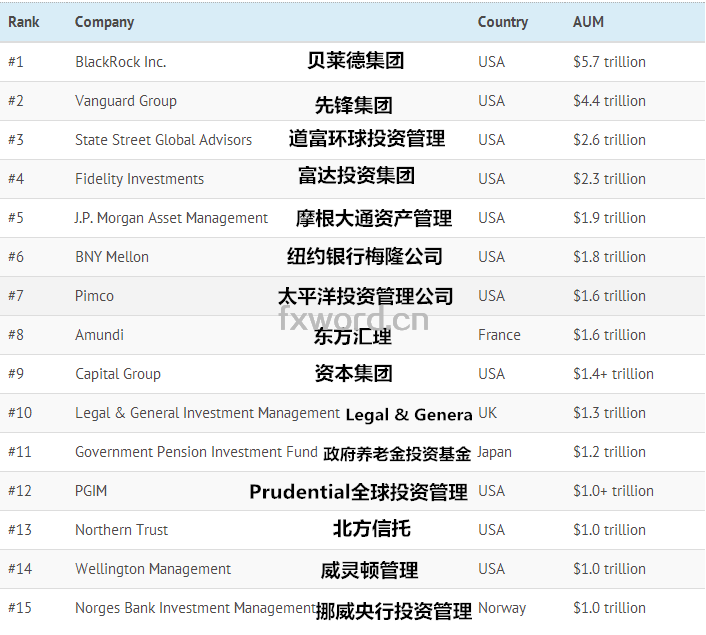
Task: Click the #15 rank cell
Action: (20, 608)
